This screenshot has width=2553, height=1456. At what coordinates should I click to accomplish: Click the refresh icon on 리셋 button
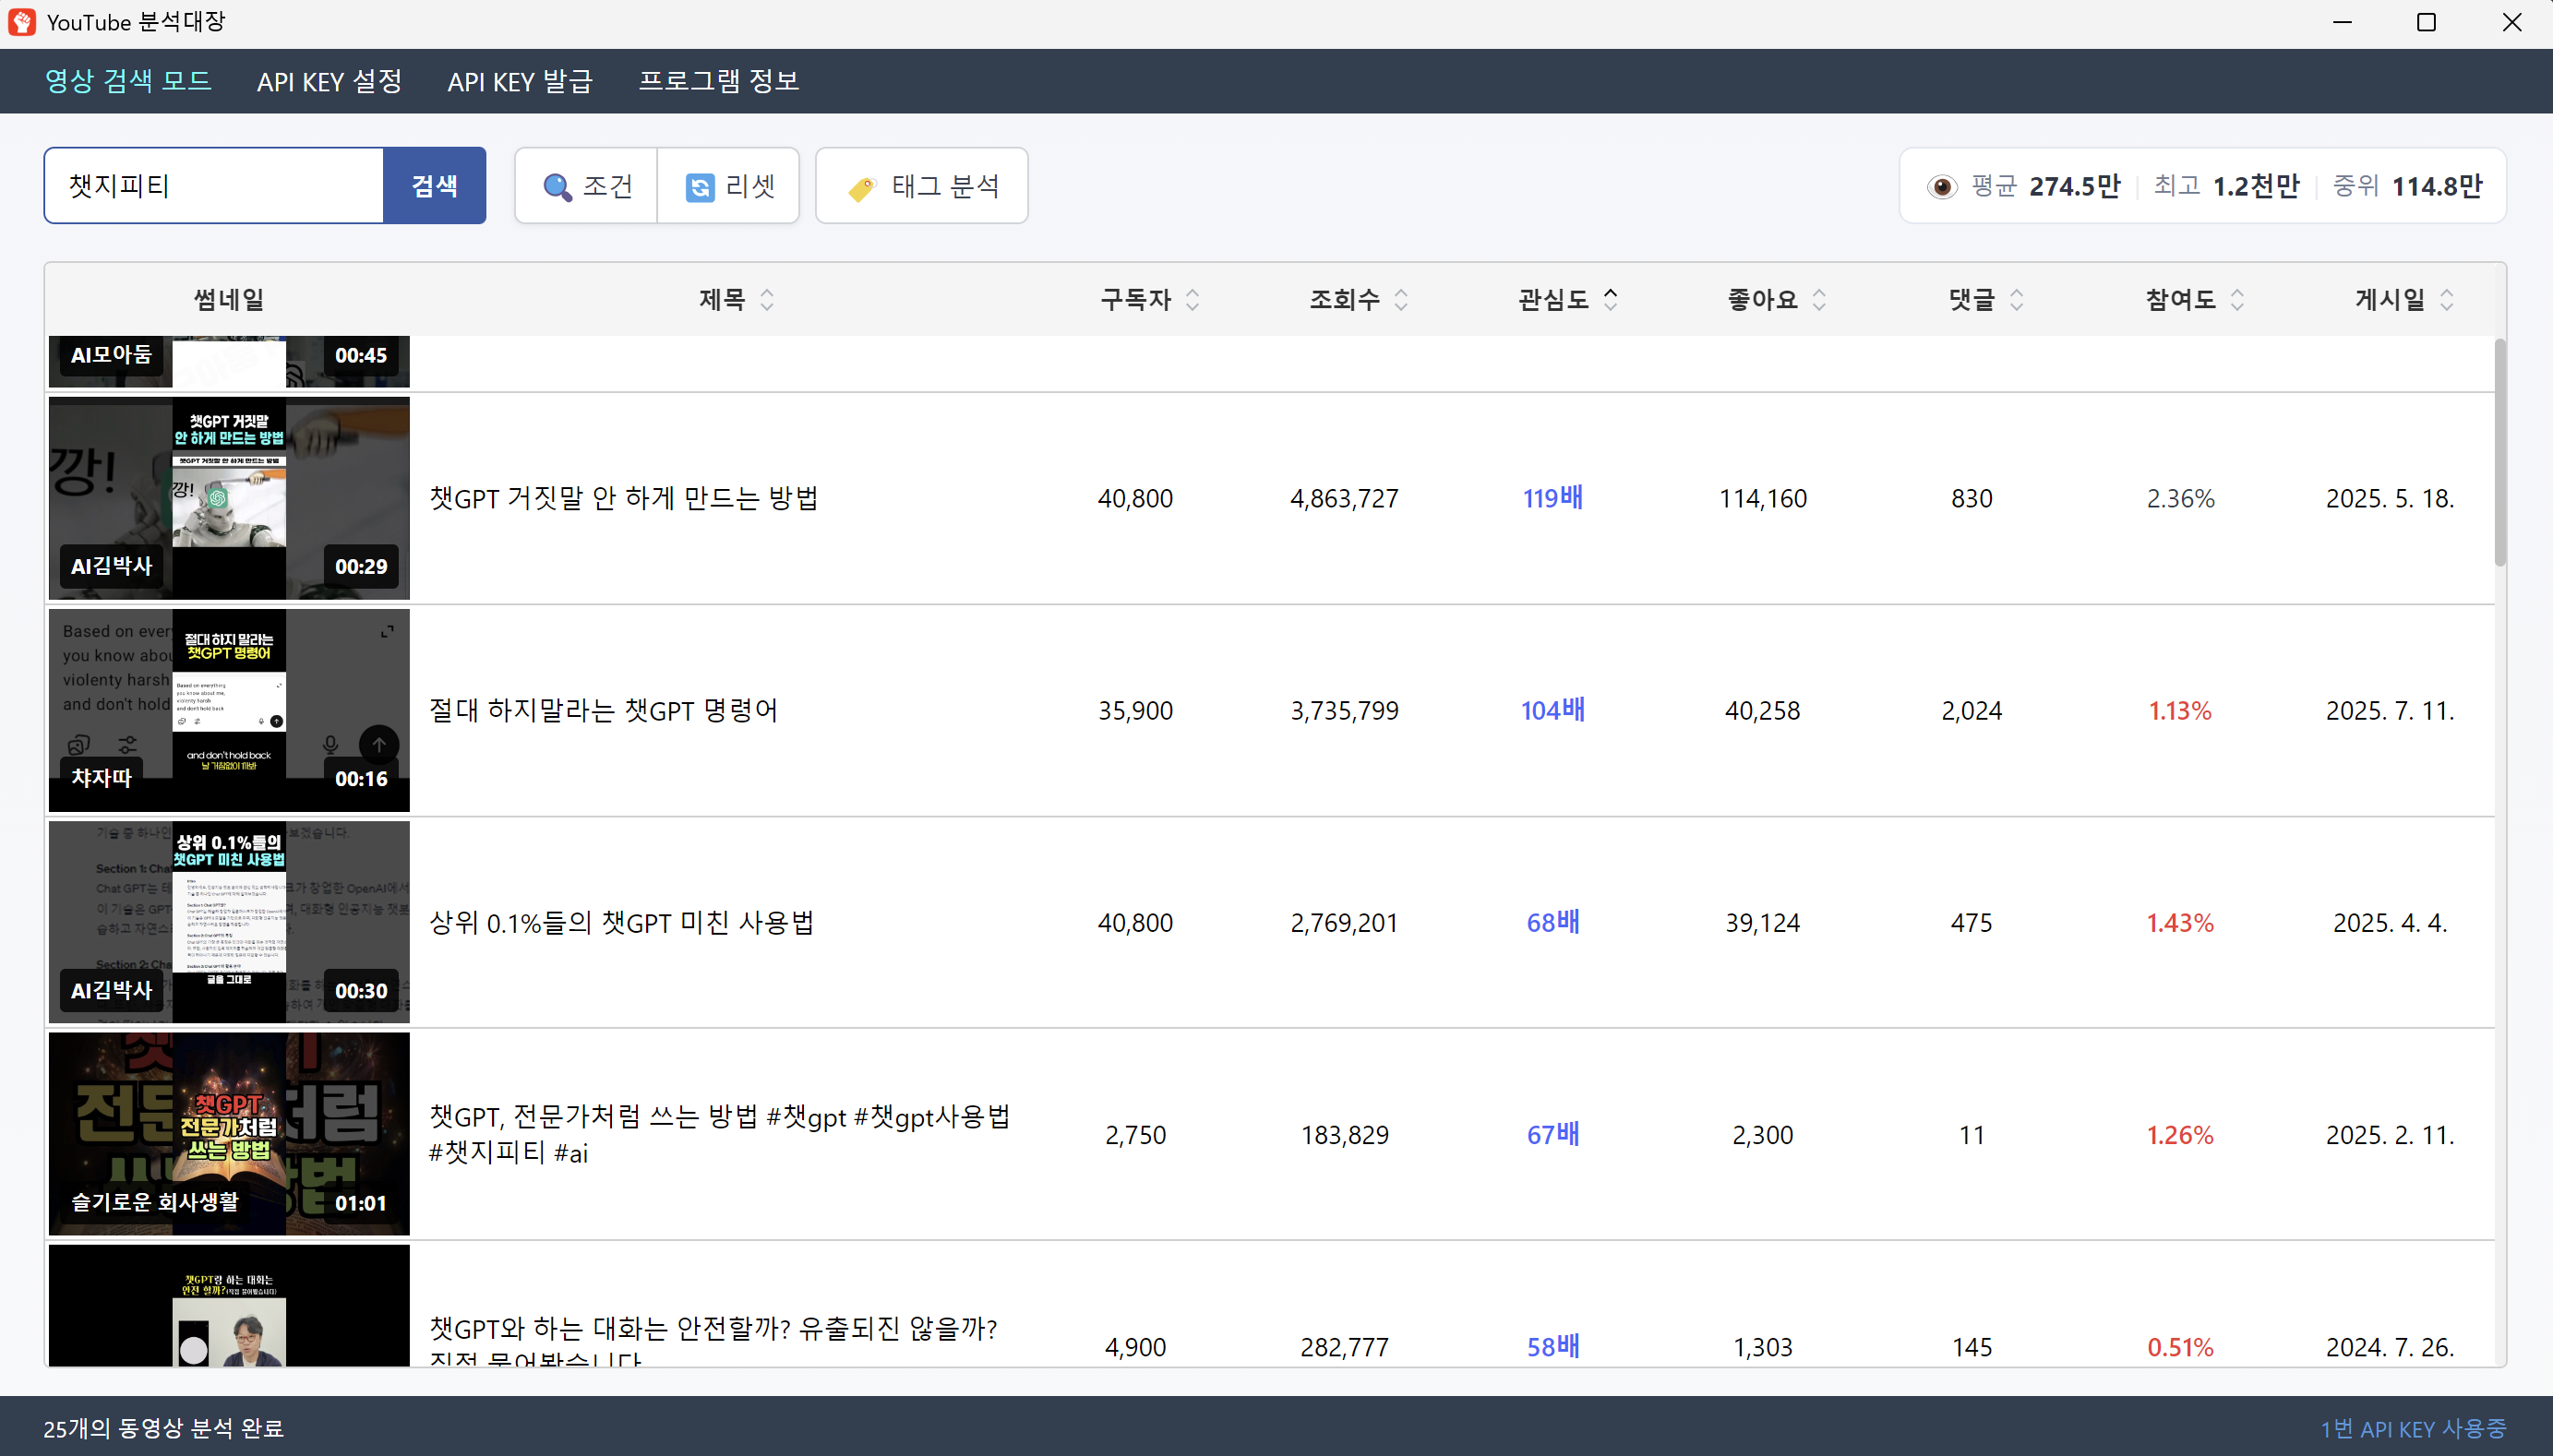tap(700, 187)
